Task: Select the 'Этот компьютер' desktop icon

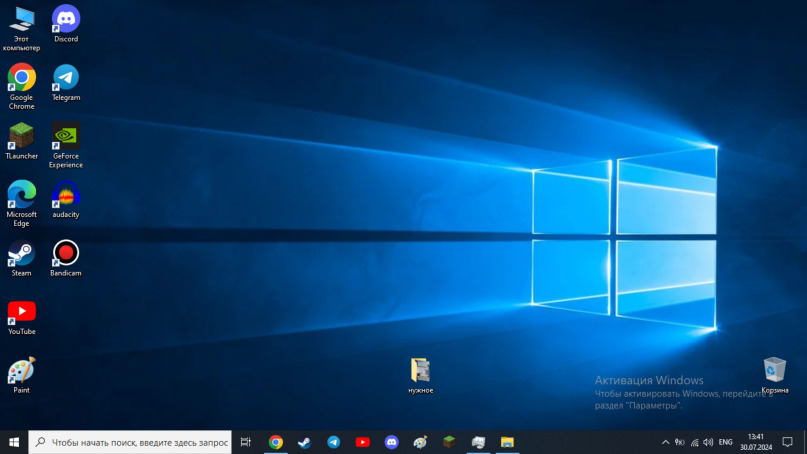Action: coord(21,19)
